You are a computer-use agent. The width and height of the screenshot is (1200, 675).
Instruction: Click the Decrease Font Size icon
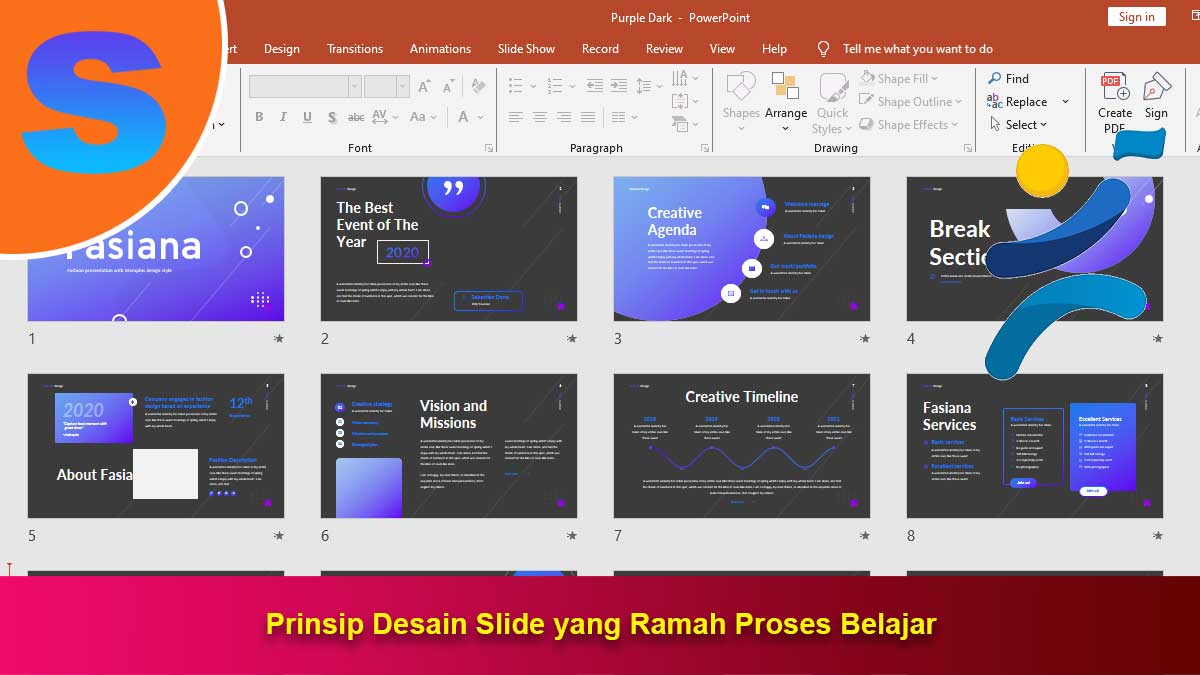pyautogui.click(x=449, y=87)
